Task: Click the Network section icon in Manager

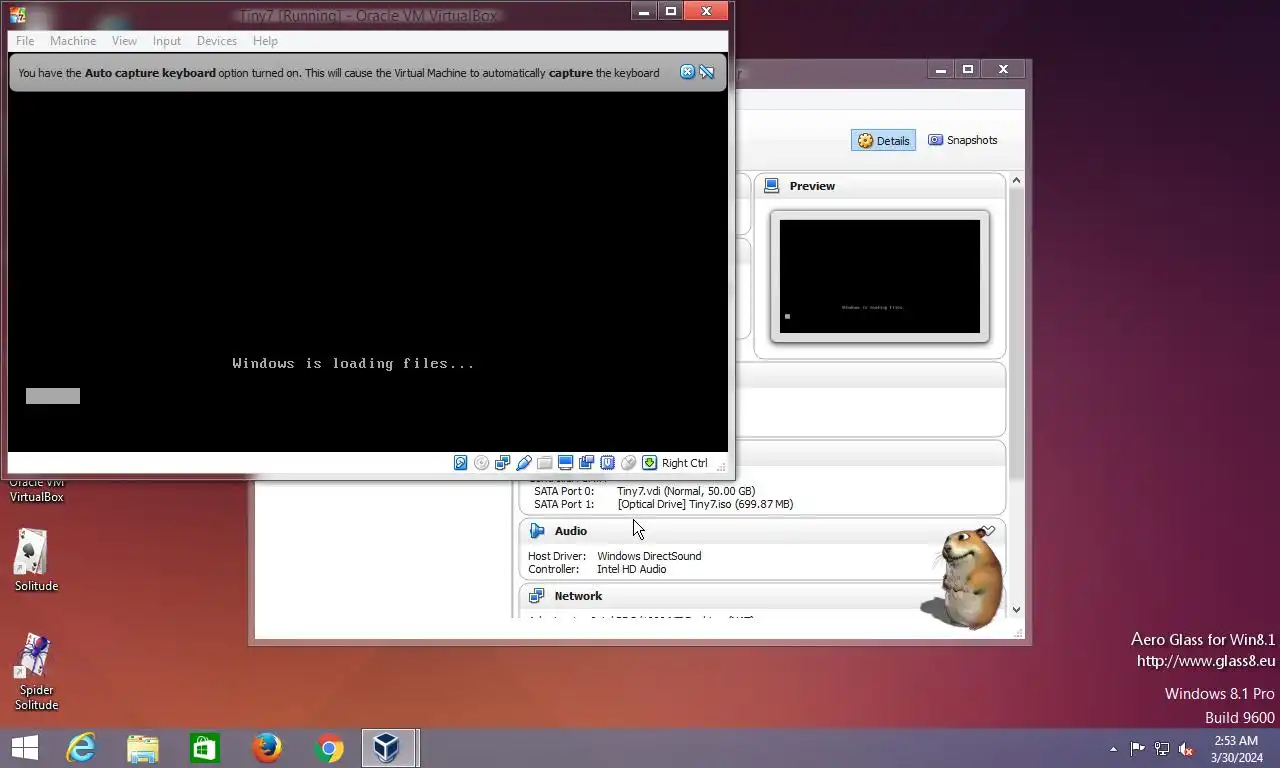Action: [x=537, y=596]
